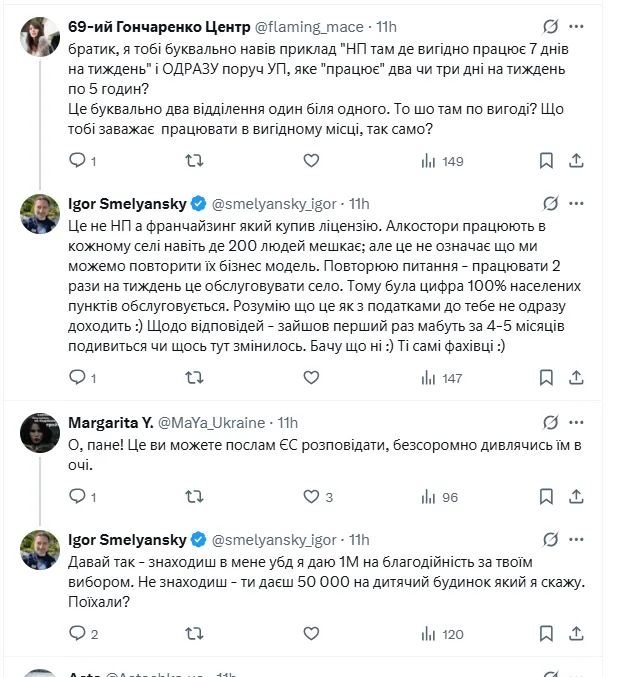Click the Grok icon on Margarita Y.'s tweet
The image size is (619, 677).
pos(548,423)
